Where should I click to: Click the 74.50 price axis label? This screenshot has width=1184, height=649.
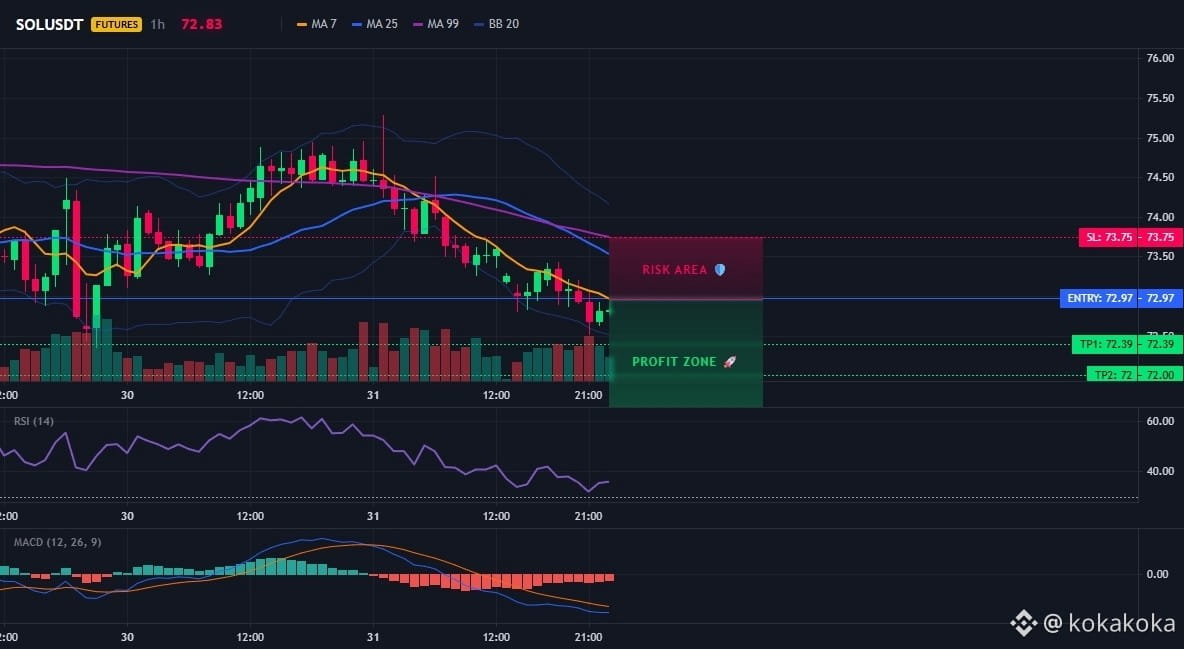(x=1160, y=178)
